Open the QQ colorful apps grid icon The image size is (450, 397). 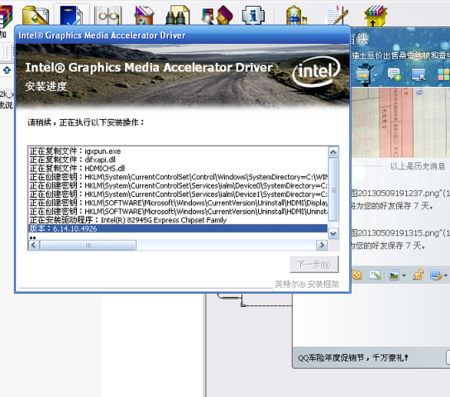point(443,75)
